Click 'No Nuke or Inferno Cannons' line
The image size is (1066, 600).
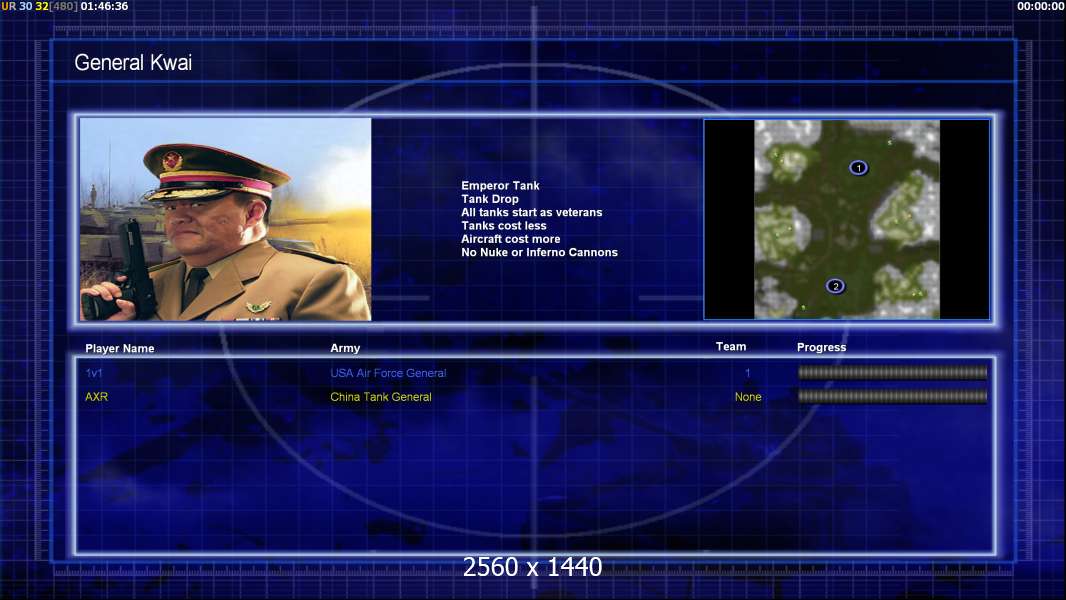pos(539,252)
